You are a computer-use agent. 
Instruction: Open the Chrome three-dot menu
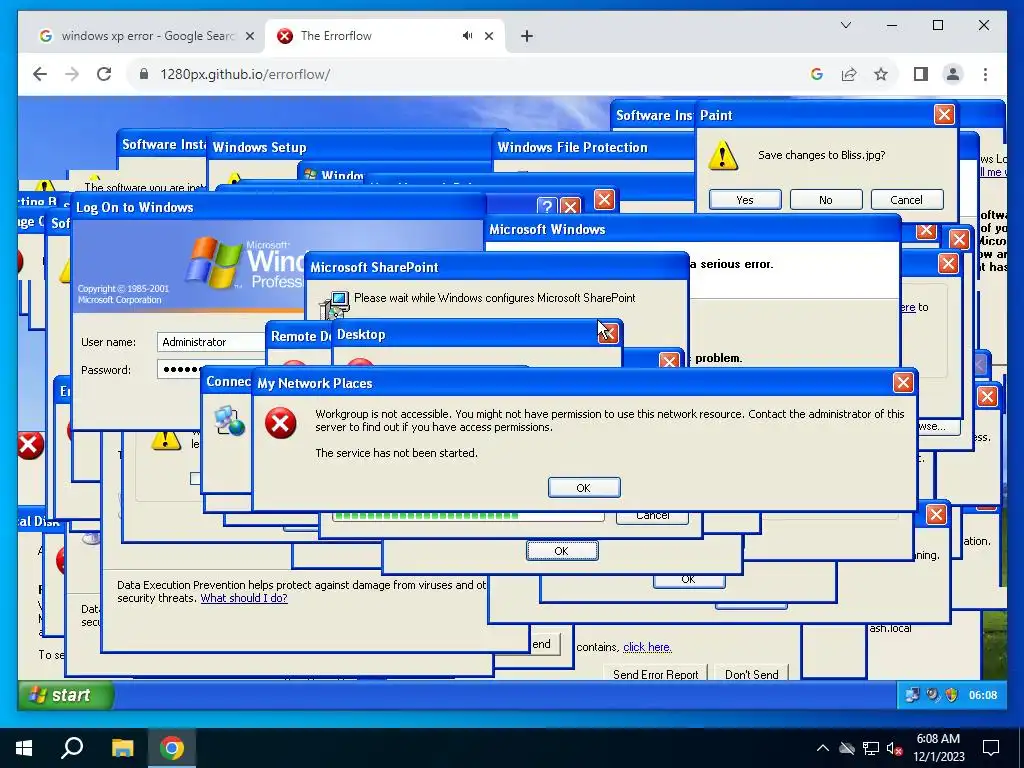click(x=985, y=74)
